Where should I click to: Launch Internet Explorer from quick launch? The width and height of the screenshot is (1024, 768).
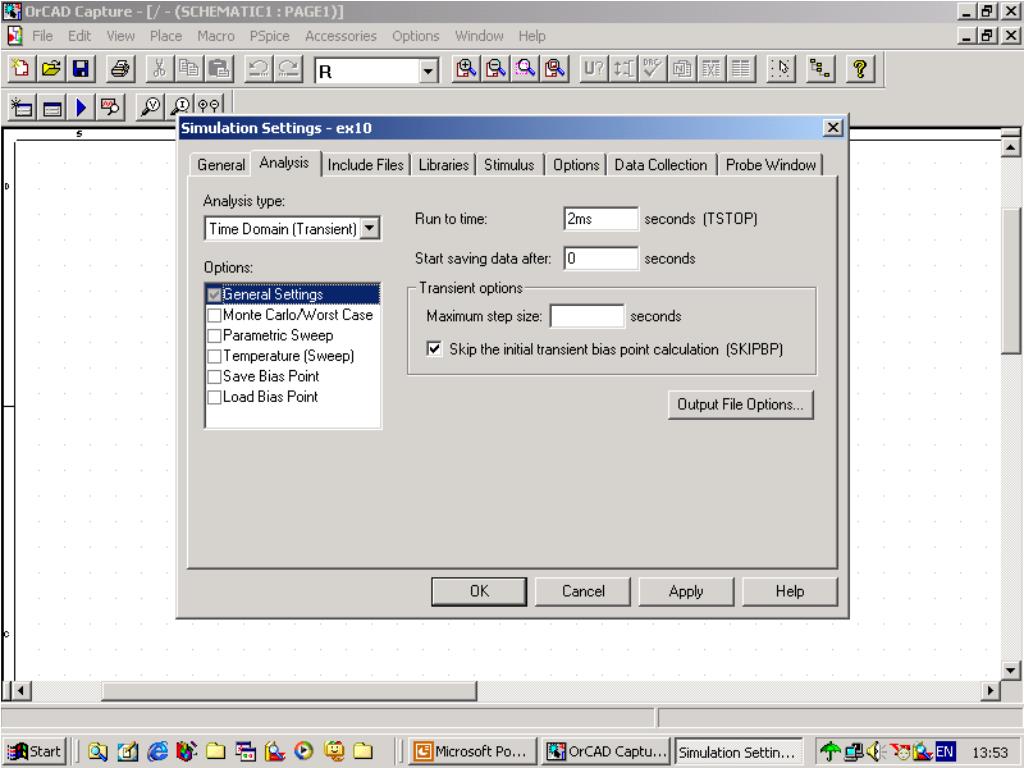[157, 752]
